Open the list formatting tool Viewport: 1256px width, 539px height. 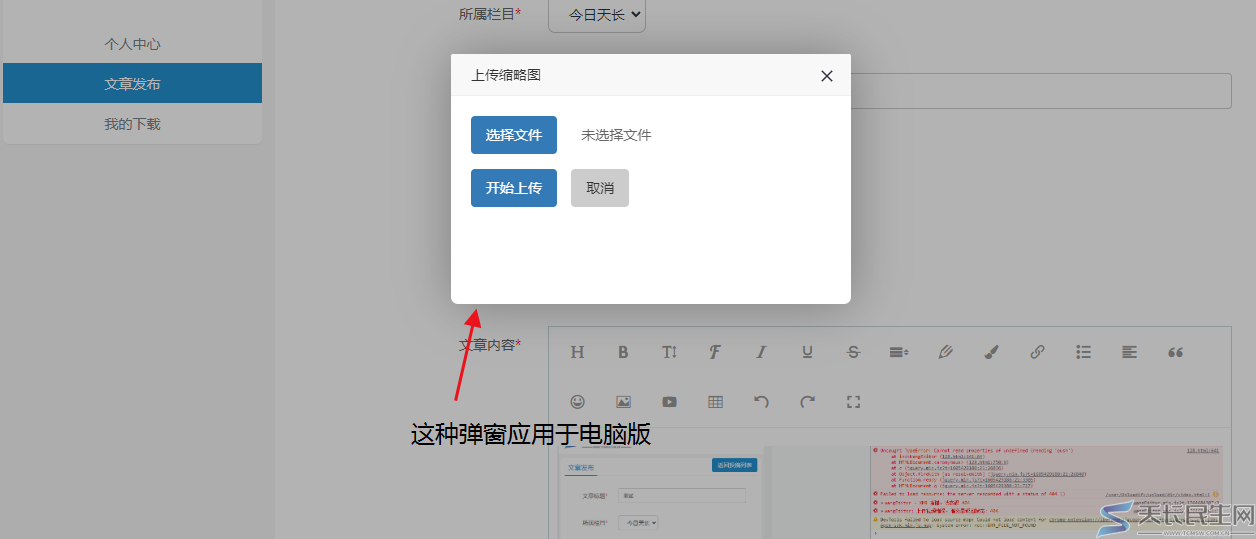(1083, 352)
